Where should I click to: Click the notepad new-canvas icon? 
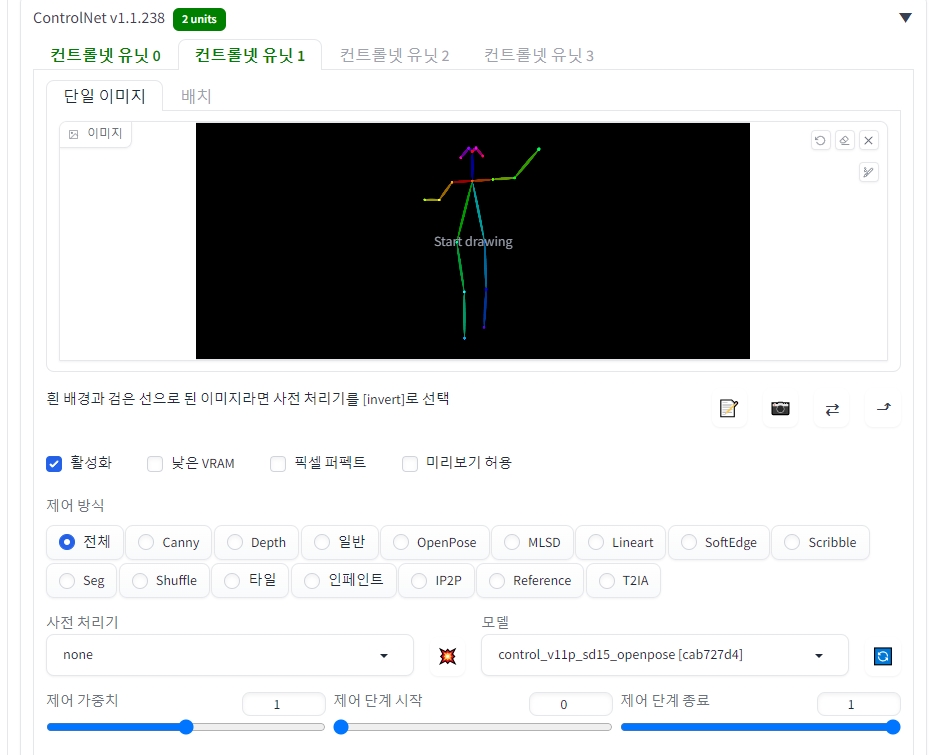pos(729,409)
